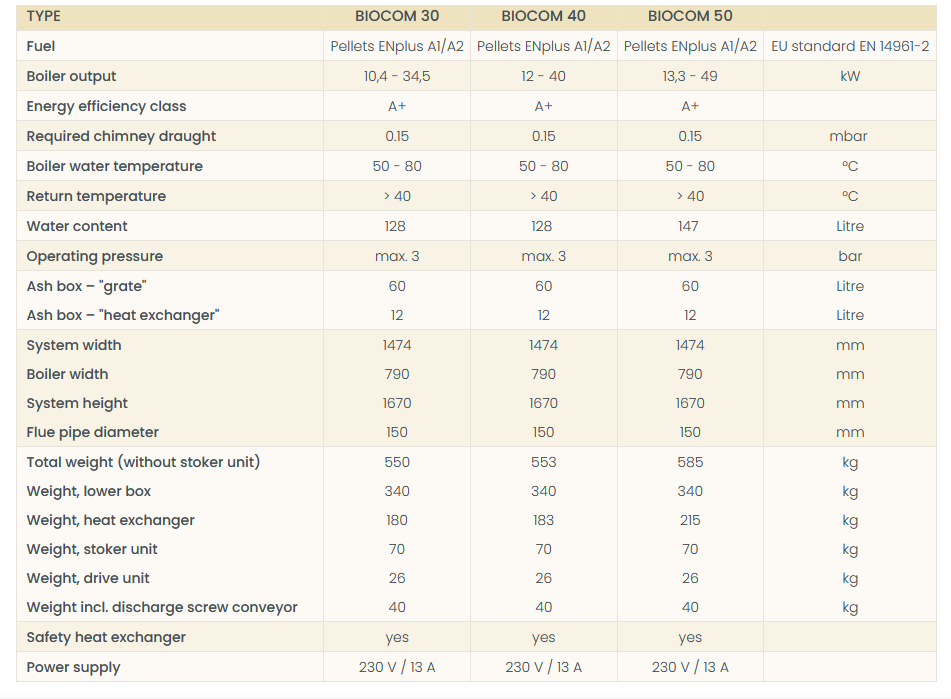Click the heat exchanger weight value 183
951x699 pixels.
point(543,520)
